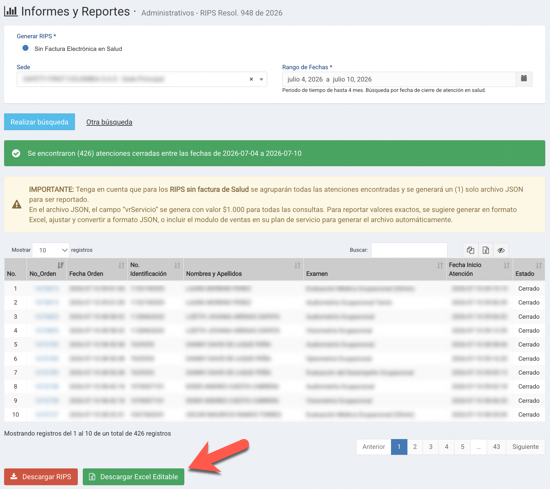Sort by Estado column
This screenshot has height=489, width=550.
pos(529,269)
